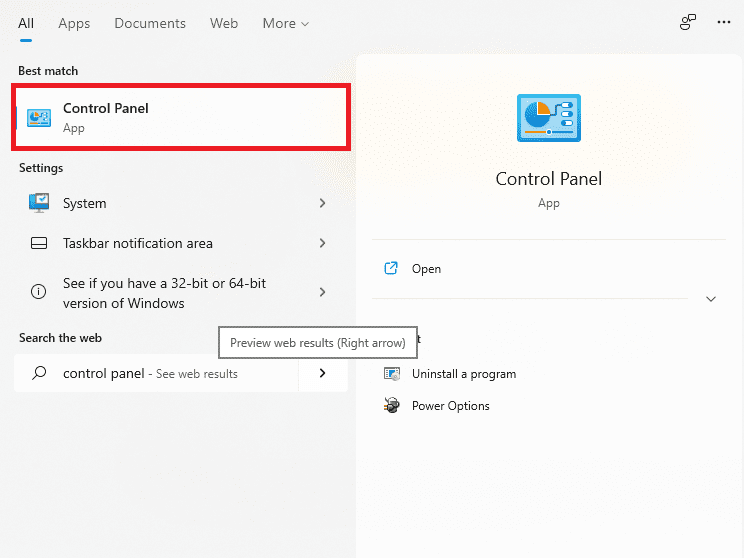The width and height of the screenshot is (744, 558).
Task: Open the System settings result
Action: pos(181,203)
